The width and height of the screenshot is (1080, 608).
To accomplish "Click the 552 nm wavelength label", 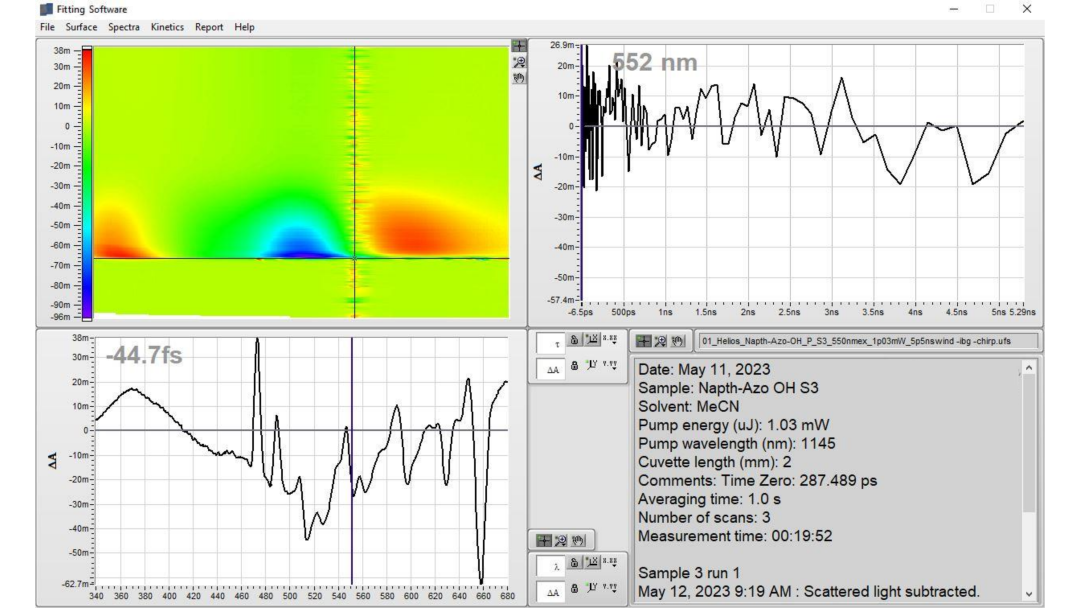I will coord(654,63).
